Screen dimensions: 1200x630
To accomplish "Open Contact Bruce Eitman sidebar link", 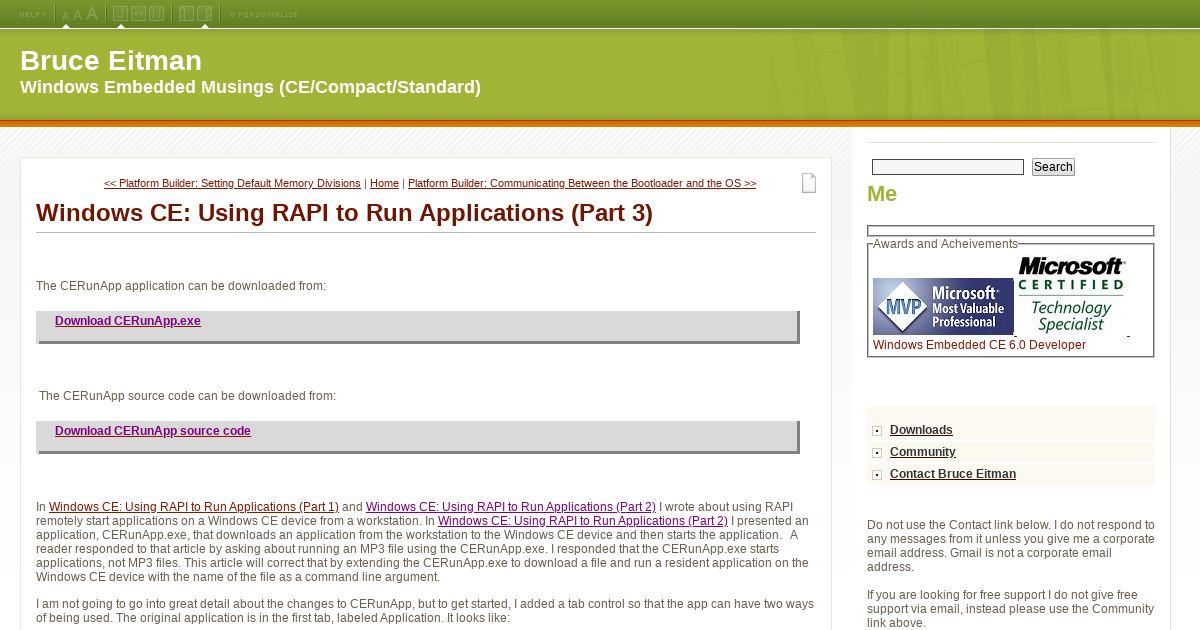I will tap(953, 474).
